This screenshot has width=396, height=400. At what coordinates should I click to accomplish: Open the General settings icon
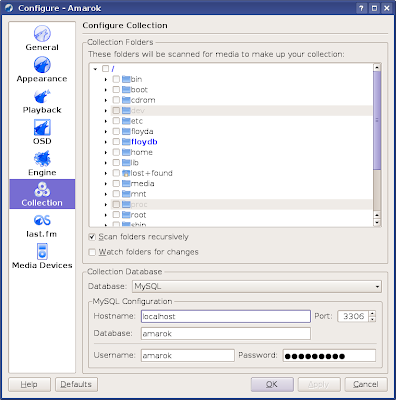(x=42, y=34)
